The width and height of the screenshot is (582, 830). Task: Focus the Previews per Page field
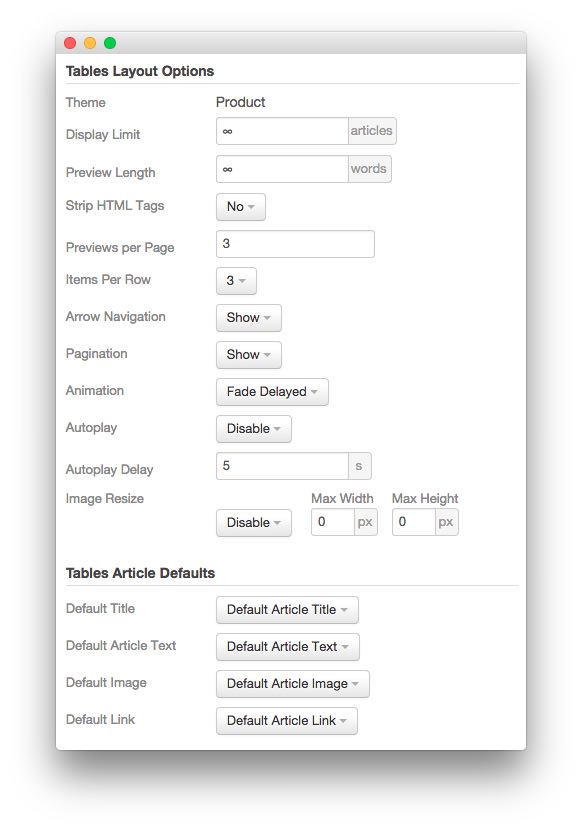295,244
